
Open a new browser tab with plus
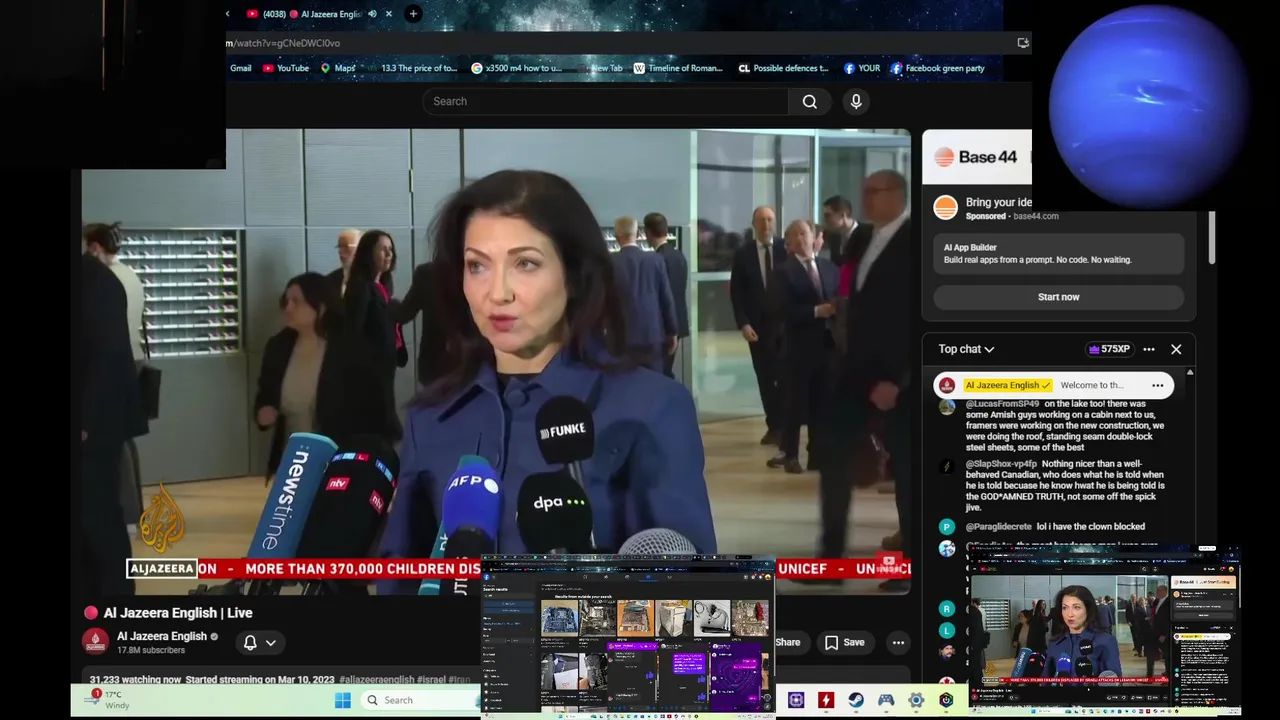click(413, 14)
